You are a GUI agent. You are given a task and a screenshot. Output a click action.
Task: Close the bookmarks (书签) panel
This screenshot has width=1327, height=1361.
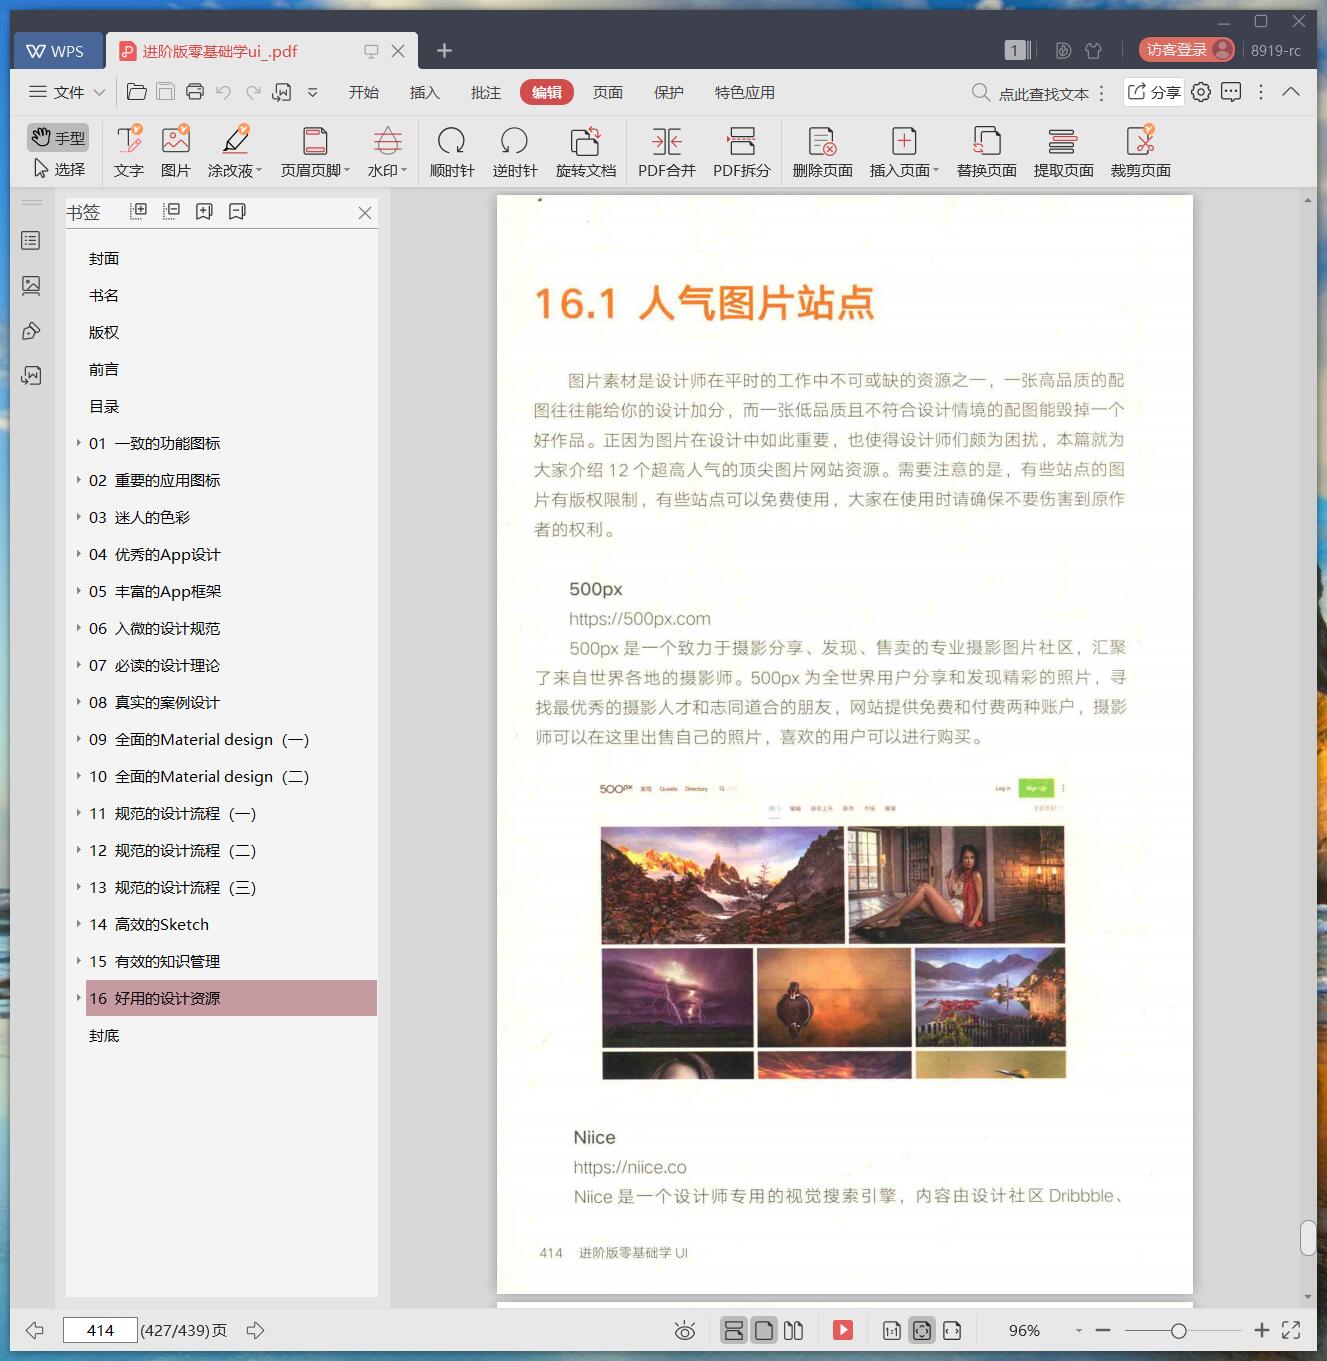point(365,213)
